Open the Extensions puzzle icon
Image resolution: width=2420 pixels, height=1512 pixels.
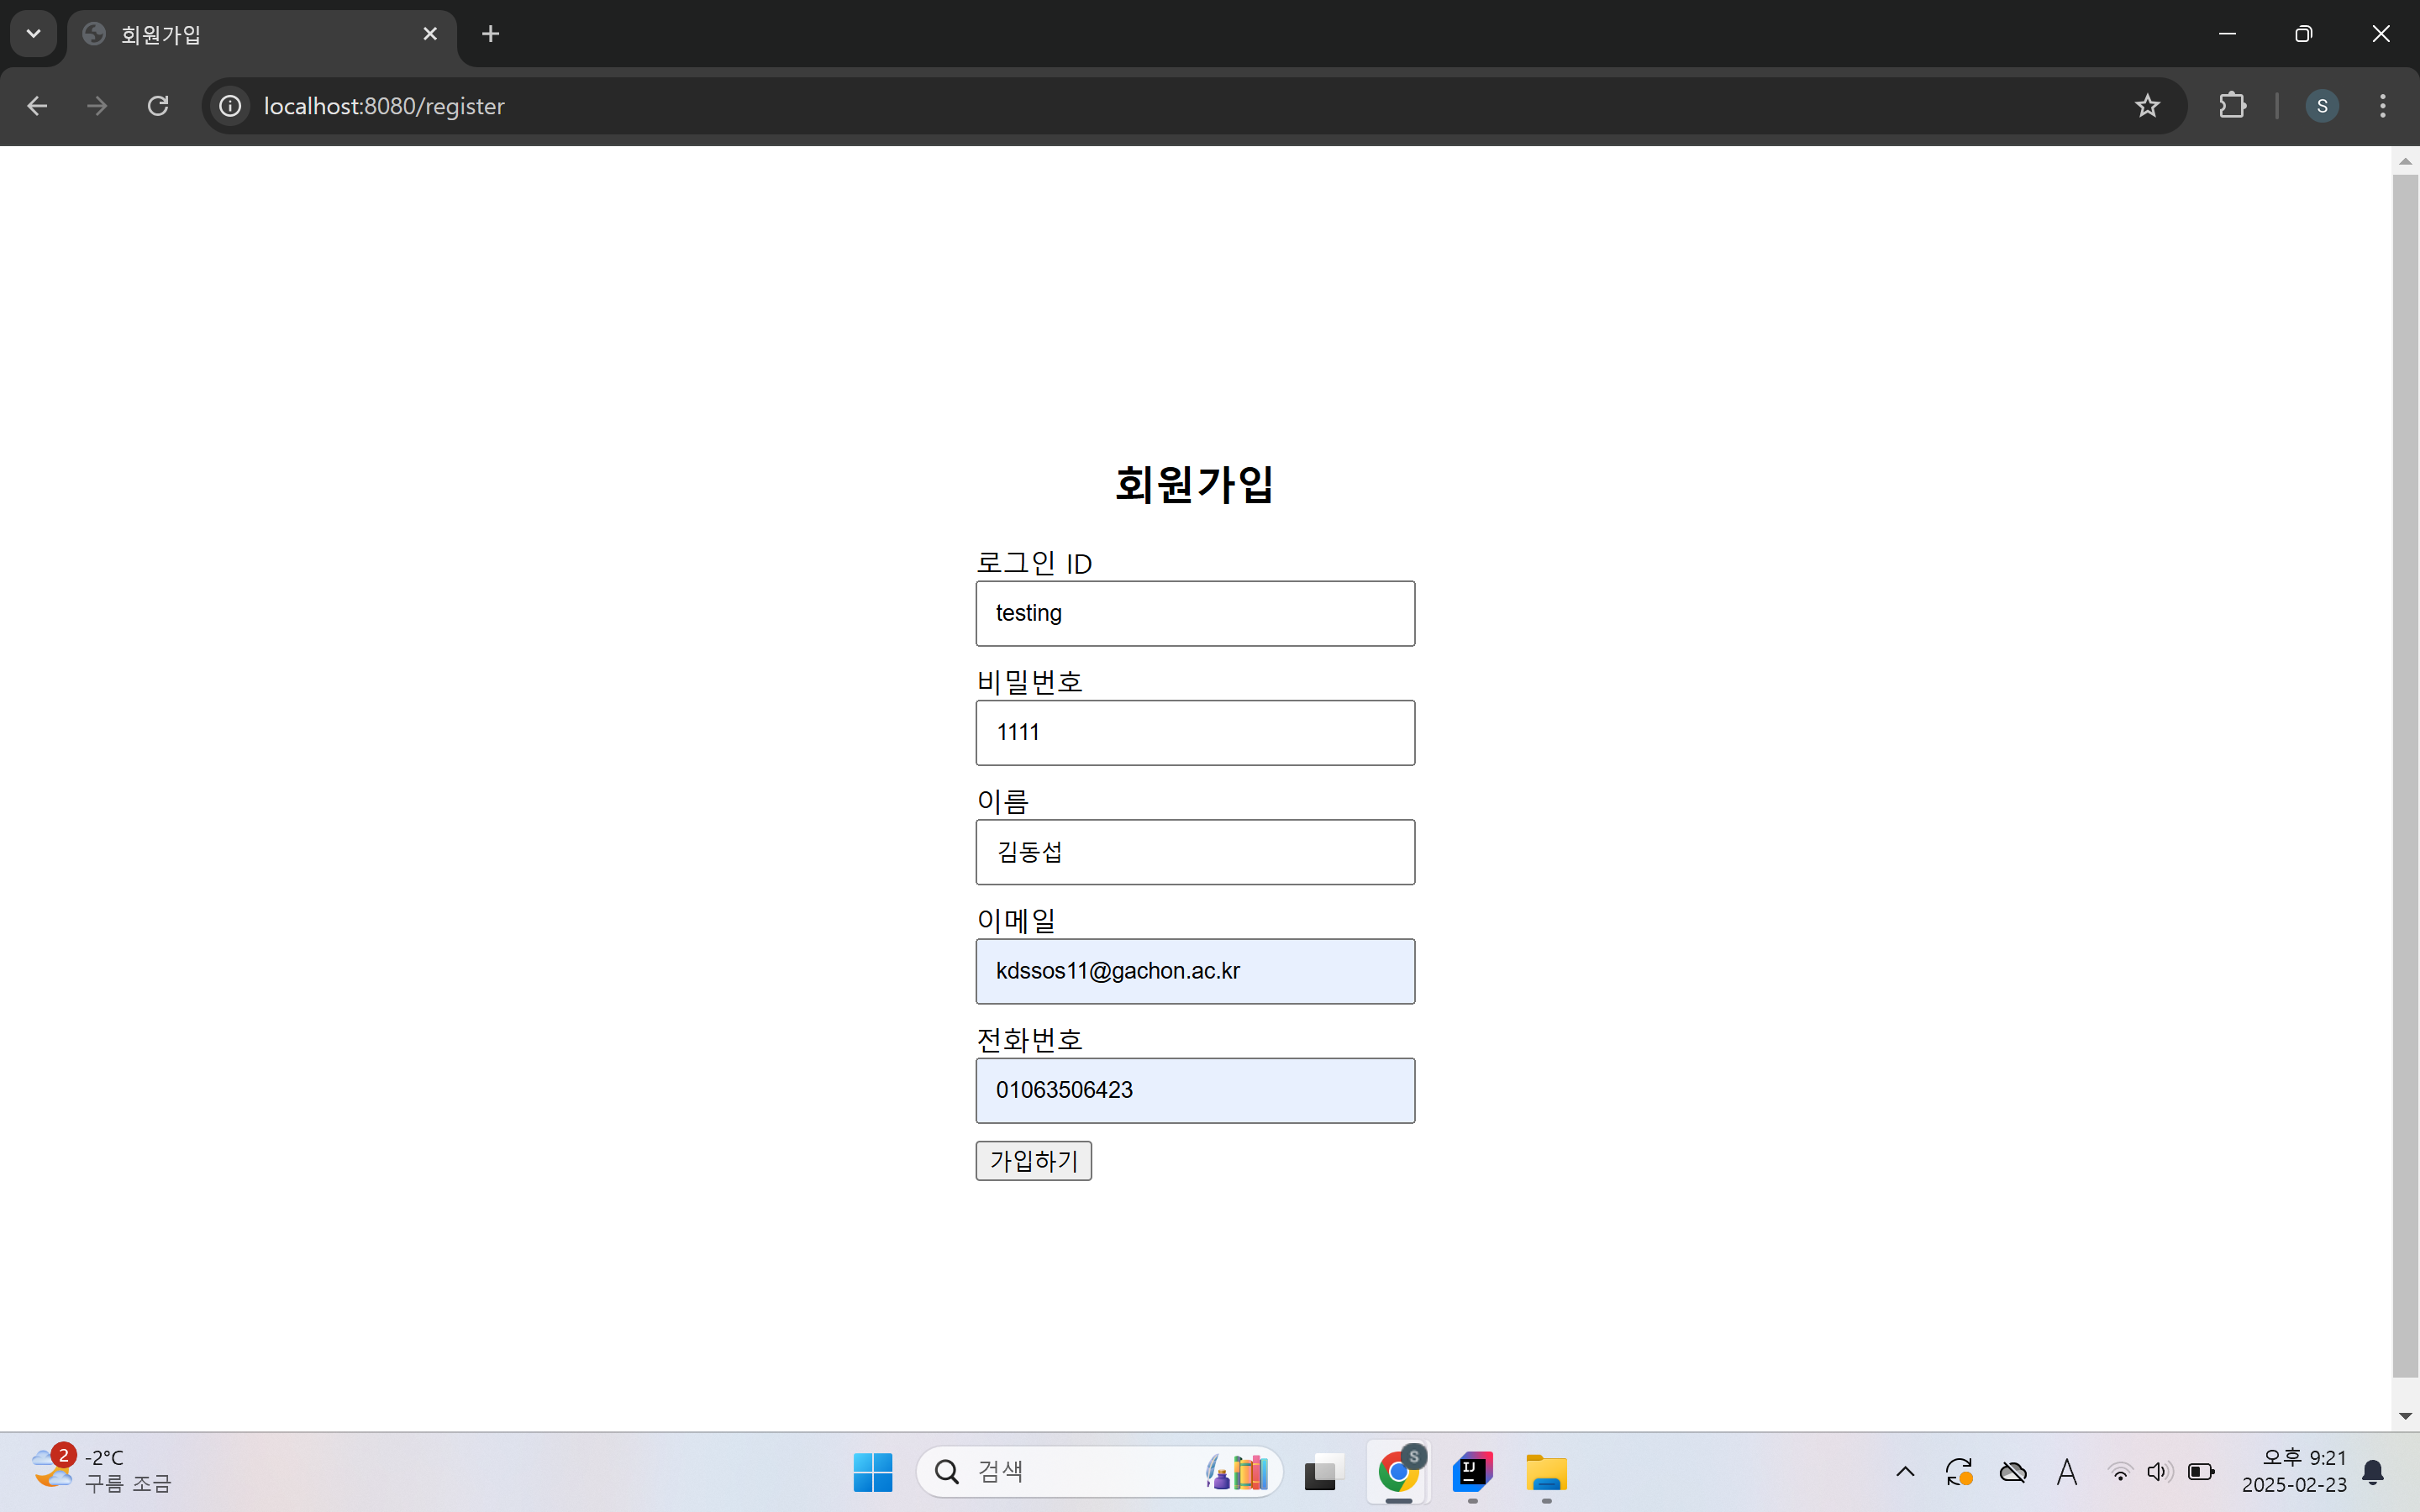[2232, 106]
